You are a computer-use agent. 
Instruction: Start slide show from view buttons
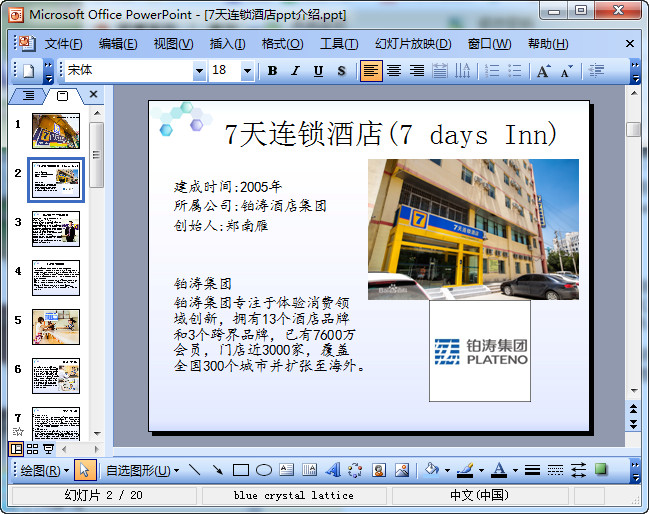pyautogui.click(x=48, y=450)
